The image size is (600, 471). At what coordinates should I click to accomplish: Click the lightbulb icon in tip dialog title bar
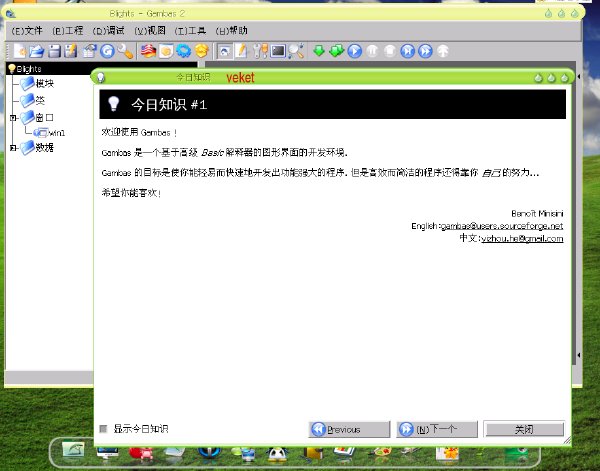pyautogui.click(x=101, y=77)
